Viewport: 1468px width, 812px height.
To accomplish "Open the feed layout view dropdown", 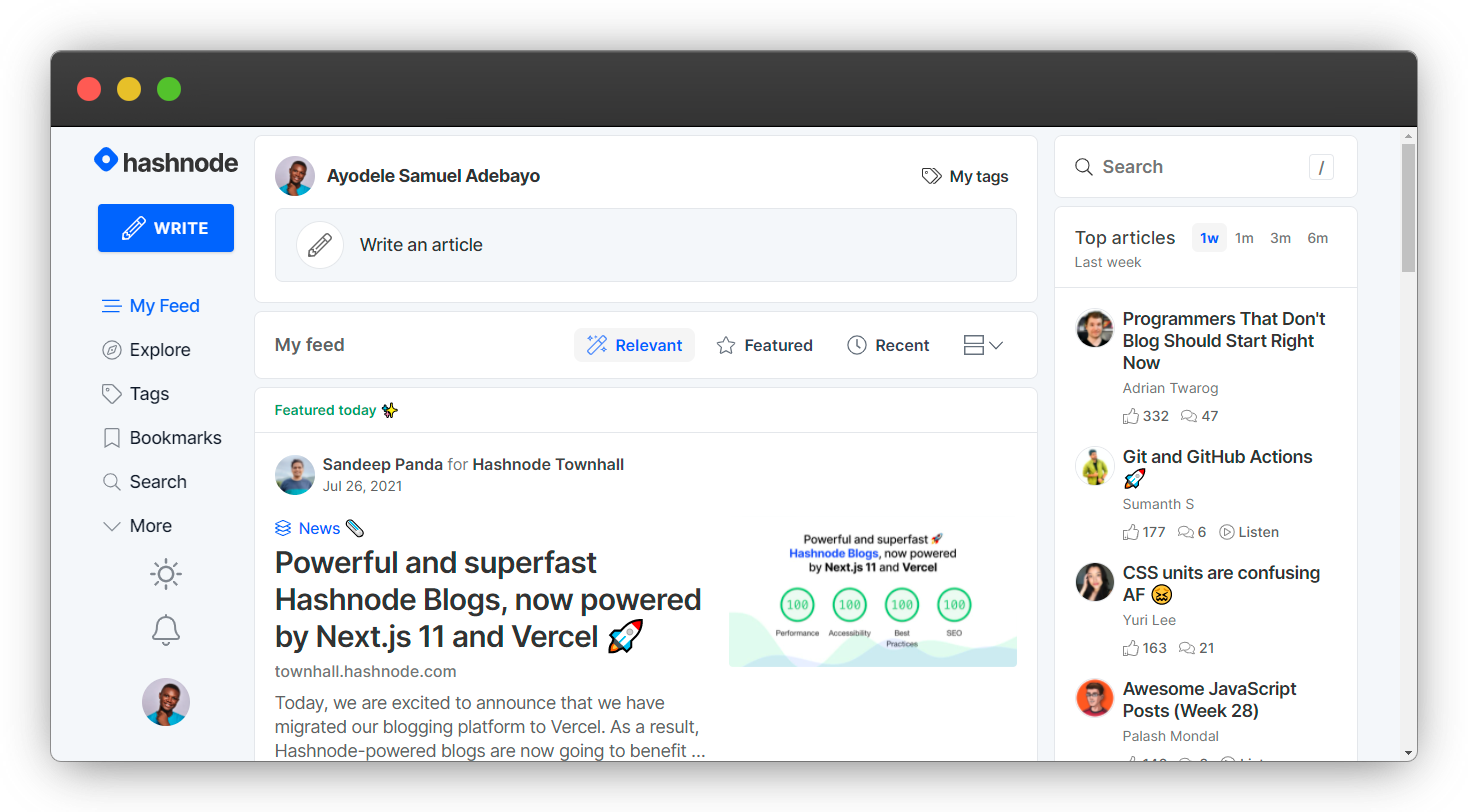I will (x=983, y=345).
